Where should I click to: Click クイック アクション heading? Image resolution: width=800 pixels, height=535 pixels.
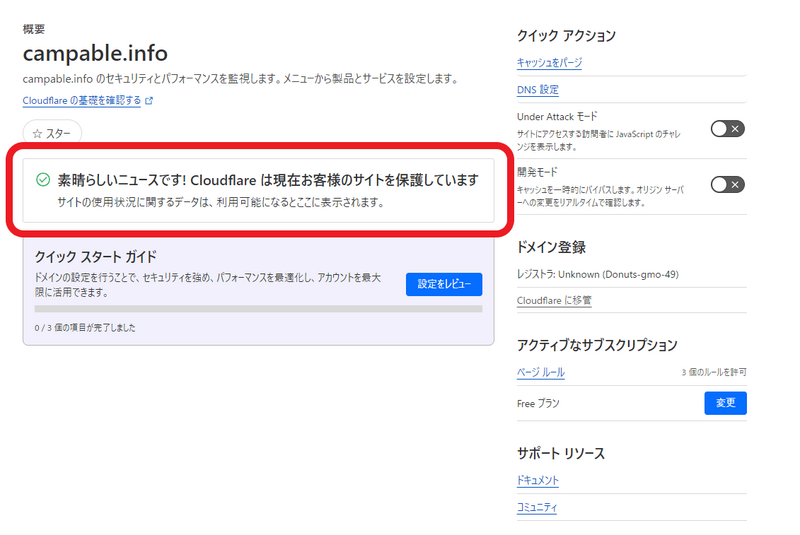[x=566, y=36]
